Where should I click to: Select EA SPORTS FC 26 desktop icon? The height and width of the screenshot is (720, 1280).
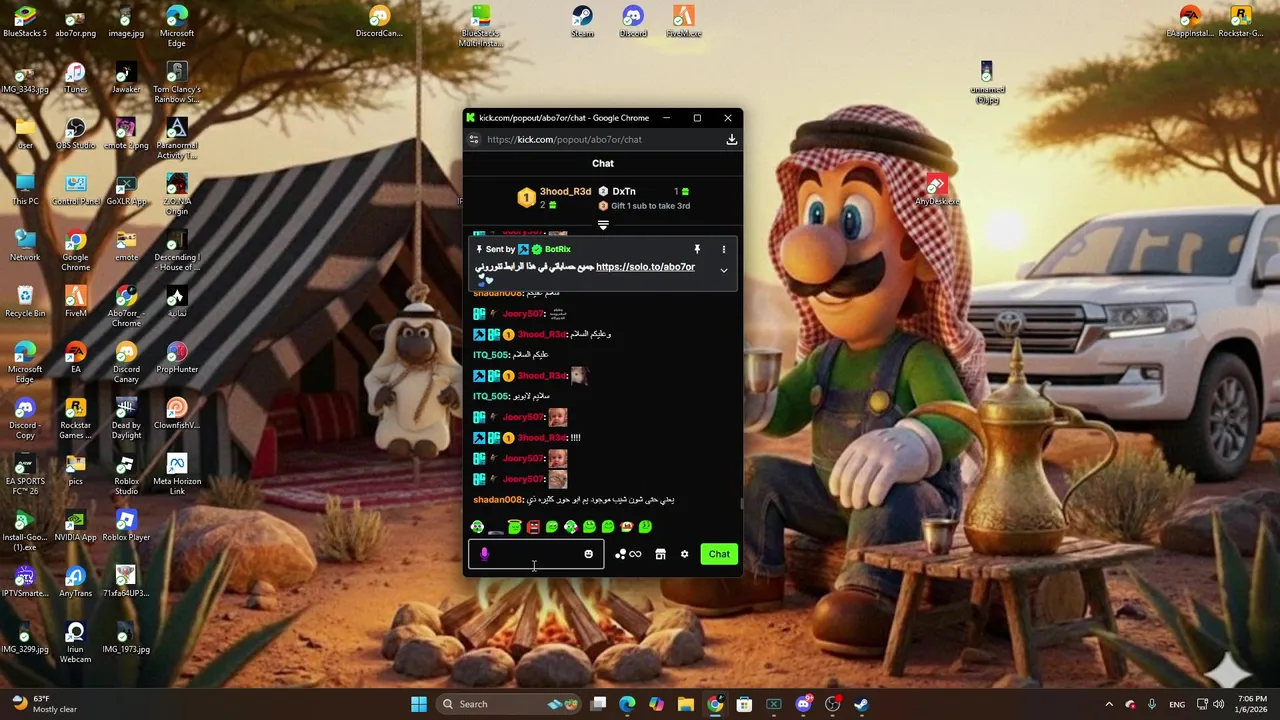point(25,474)
